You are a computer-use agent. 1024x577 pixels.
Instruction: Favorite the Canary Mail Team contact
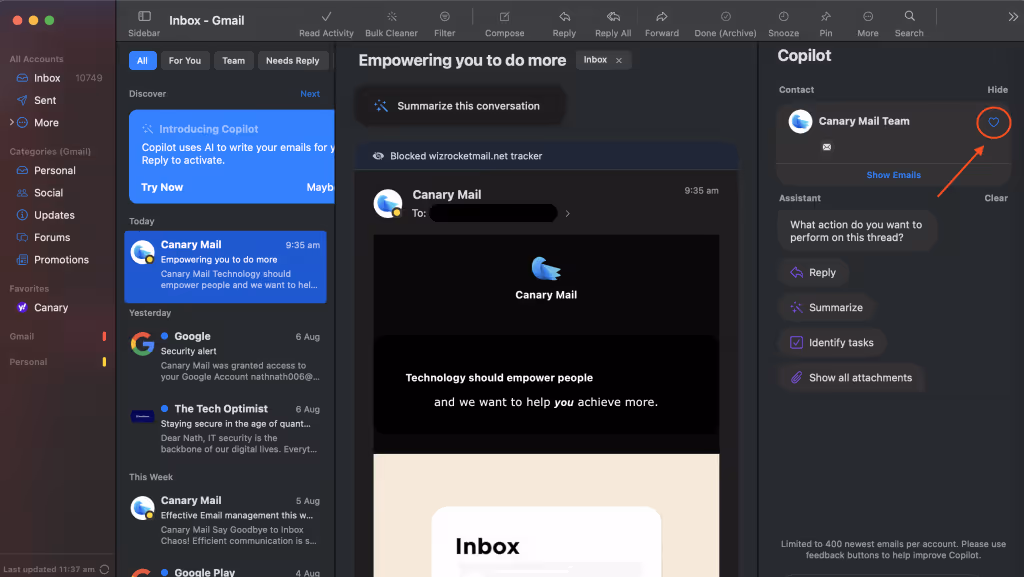[x=993, y=122]
